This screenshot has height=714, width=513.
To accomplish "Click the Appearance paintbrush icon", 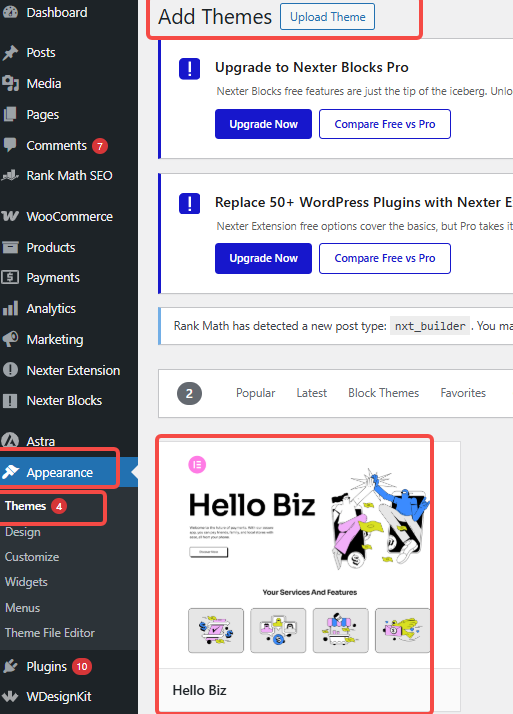I will [x=10, y=472].
